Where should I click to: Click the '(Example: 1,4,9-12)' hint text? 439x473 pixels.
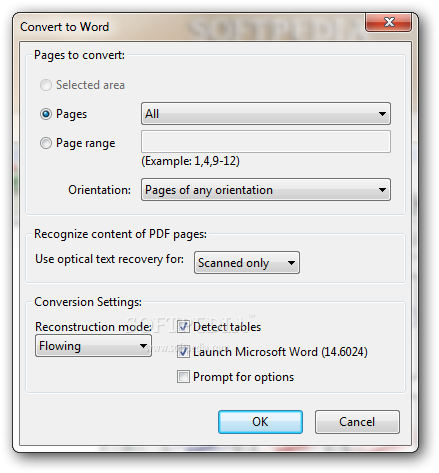point(190,161)
